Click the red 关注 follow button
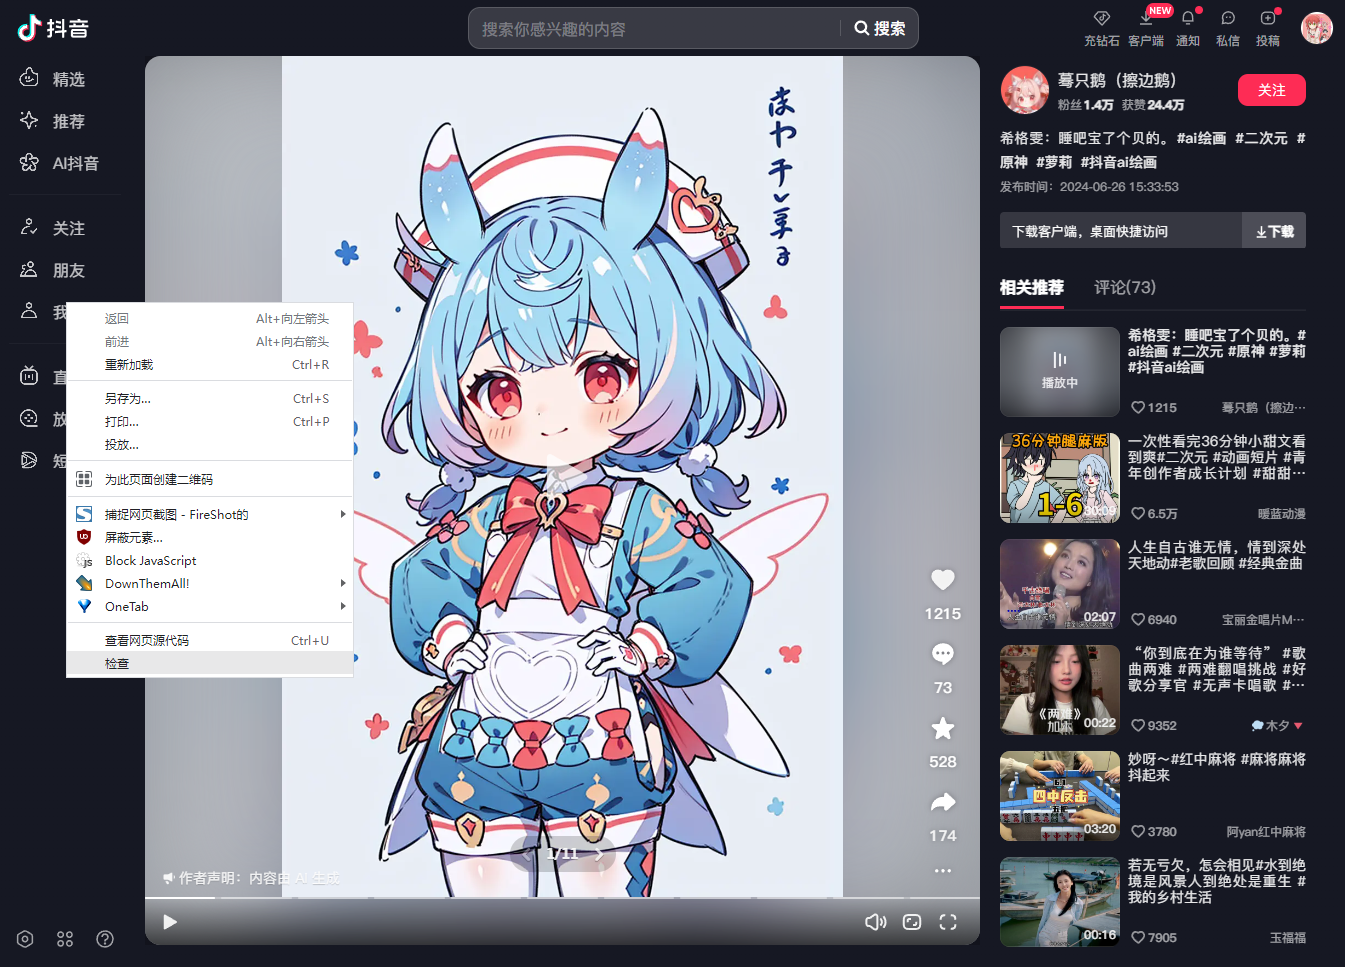Screen dimensions: 1345x967 (x=1272, y=90)
